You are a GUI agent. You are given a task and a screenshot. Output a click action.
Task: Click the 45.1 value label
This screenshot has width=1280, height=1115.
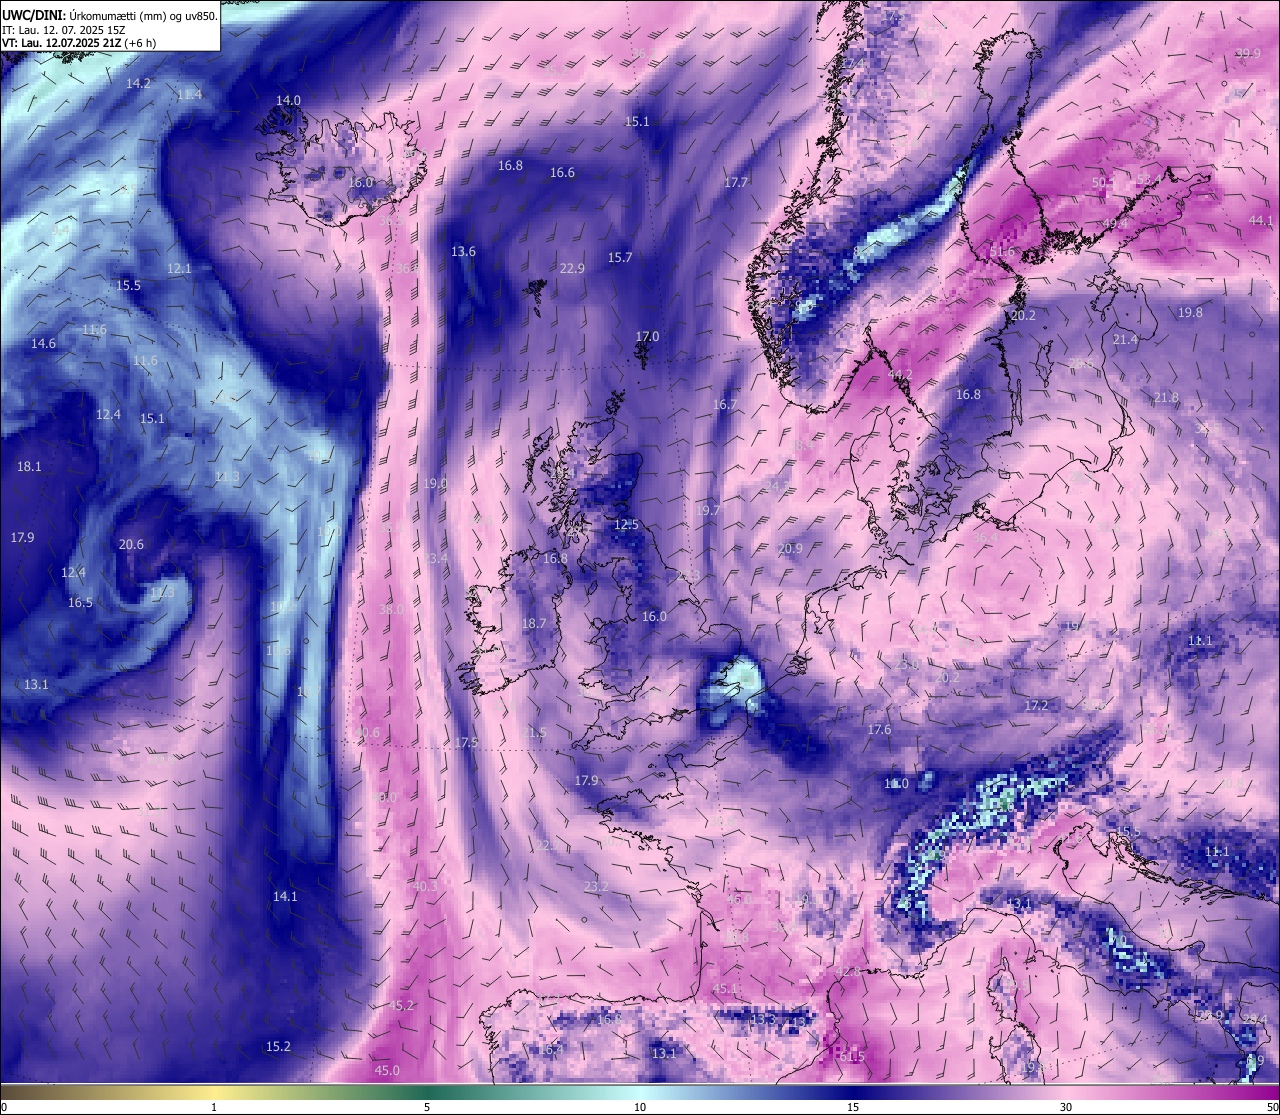pos(725,988)
